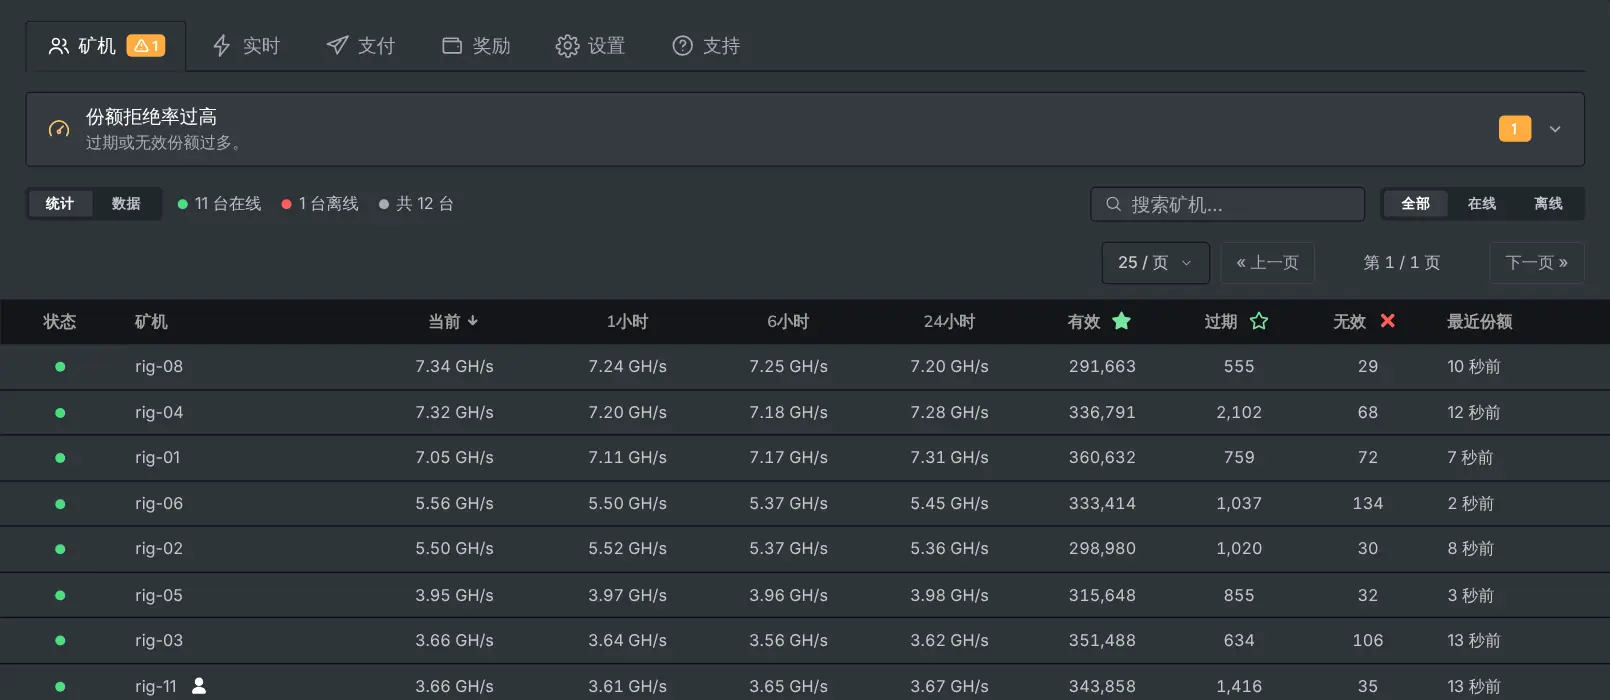1610x700 pixels.
Task: Click the 1 台离线 status indicator
Action: click(x=320, y=204)
